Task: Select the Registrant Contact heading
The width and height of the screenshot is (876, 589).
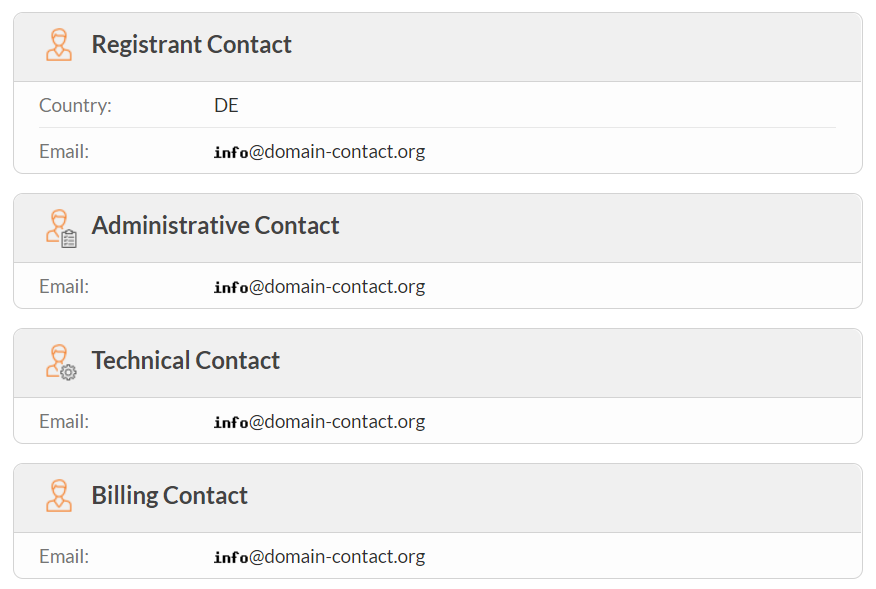Action: [x=191, y=45]
